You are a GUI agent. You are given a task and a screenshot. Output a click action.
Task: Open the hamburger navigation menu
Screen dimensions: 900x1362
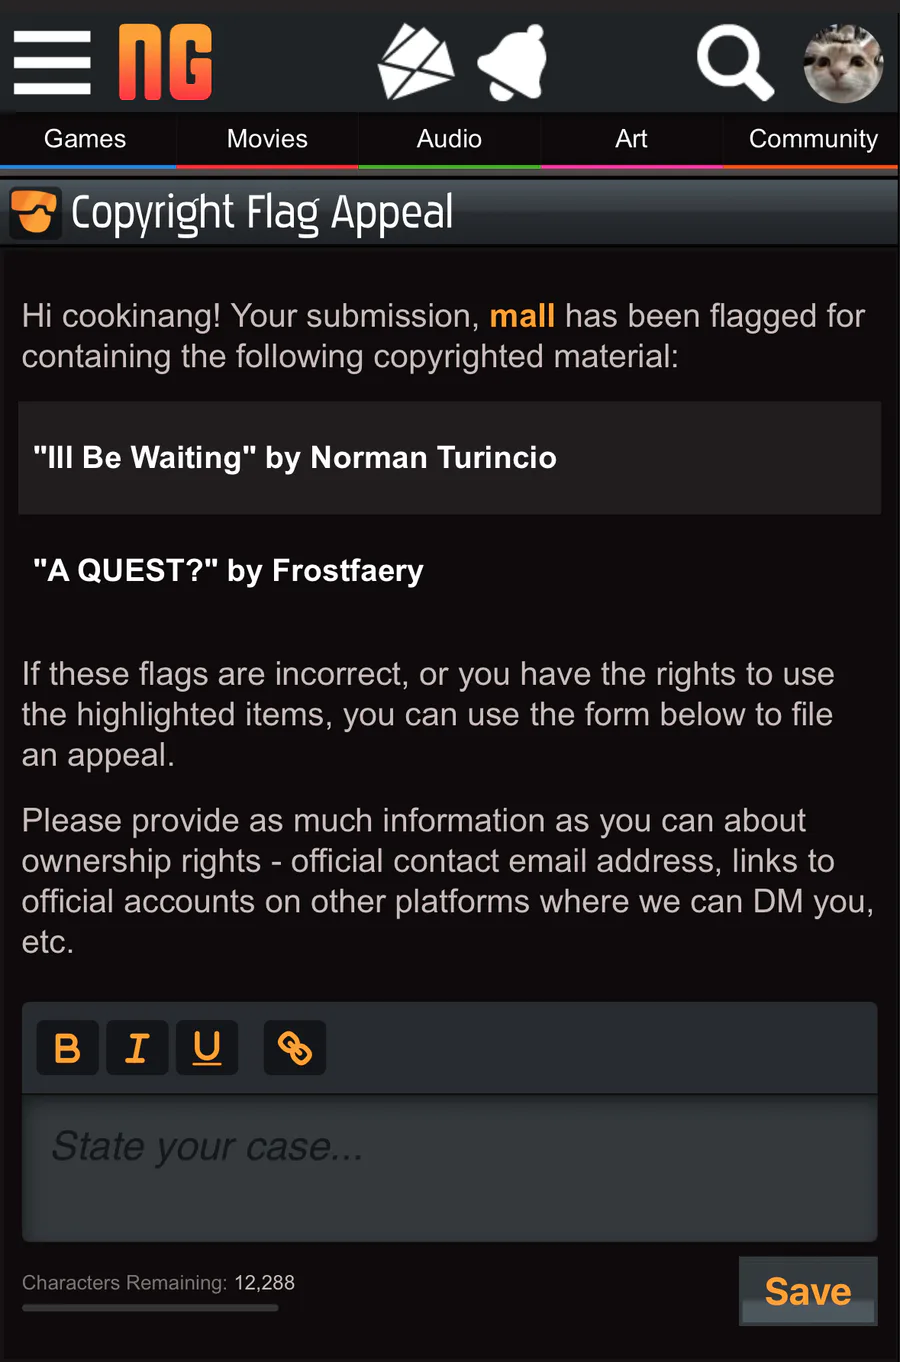pos(52,62)
